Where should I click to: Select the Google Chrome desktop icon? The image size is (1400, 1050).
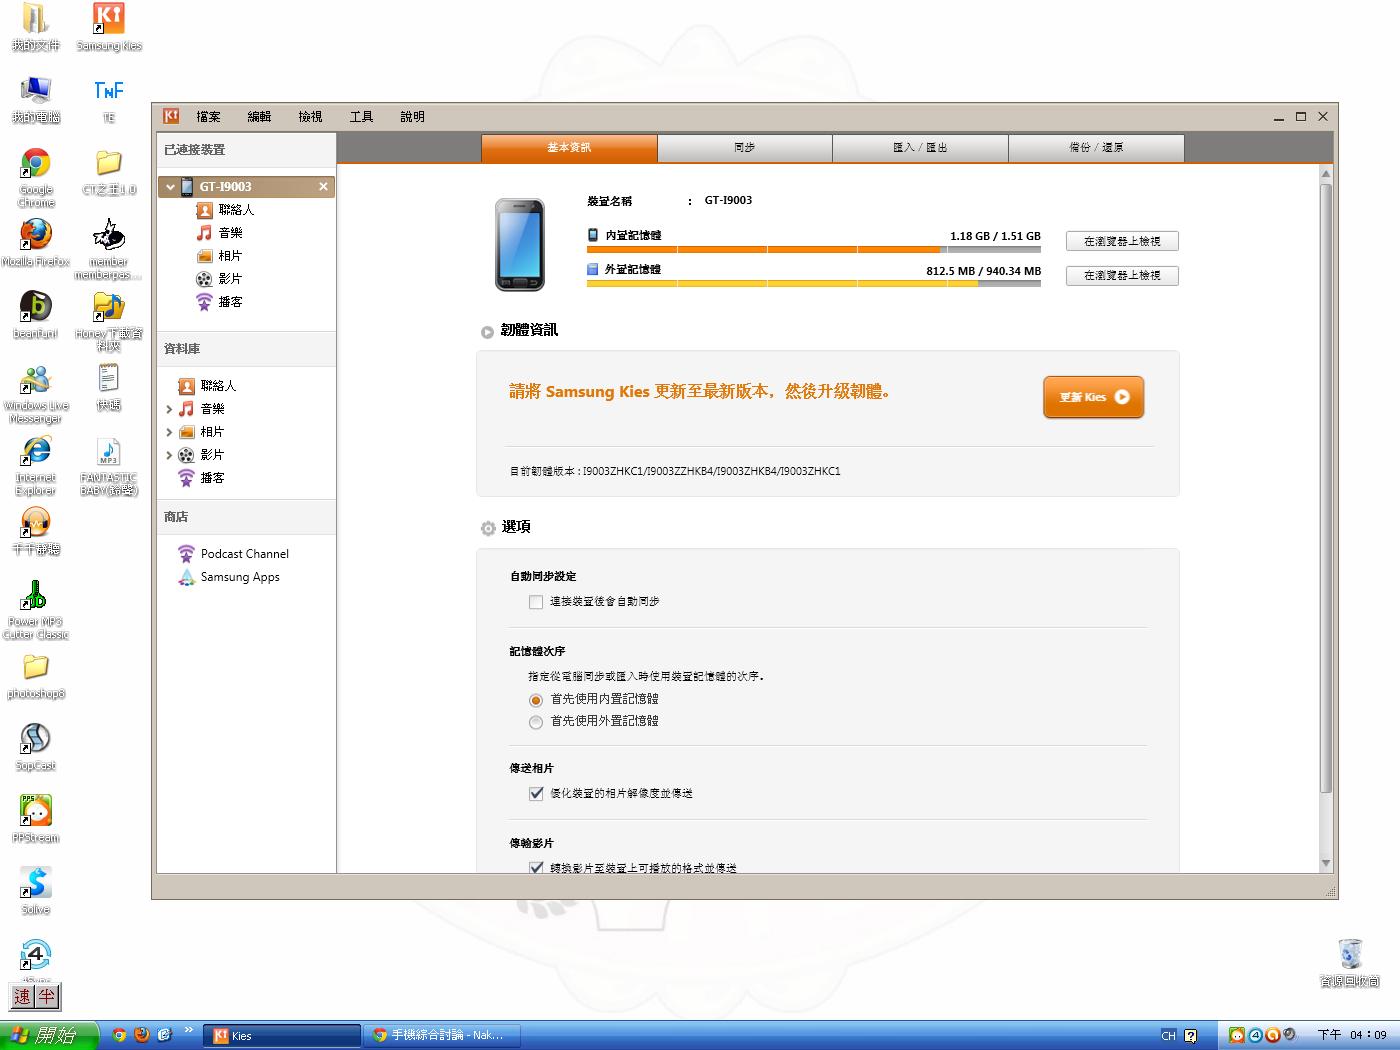36,178
